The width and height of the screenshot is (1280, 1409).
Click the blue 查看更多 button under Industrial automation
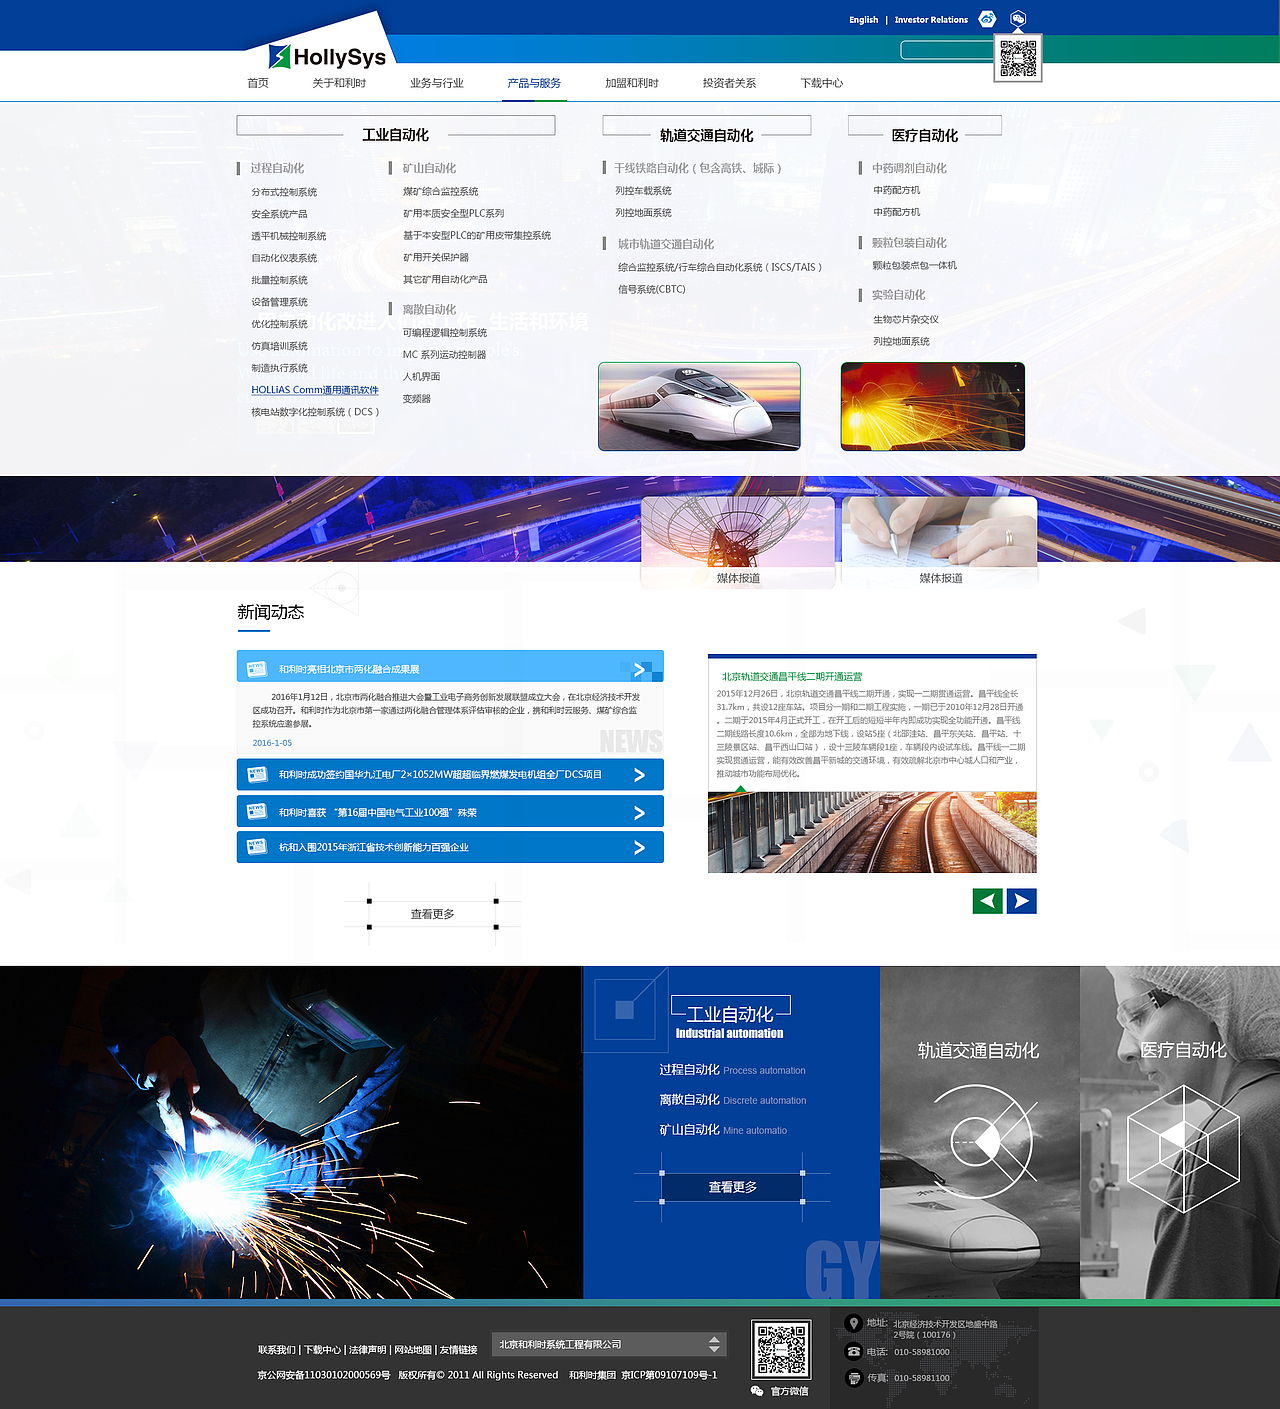point(732,1187)
